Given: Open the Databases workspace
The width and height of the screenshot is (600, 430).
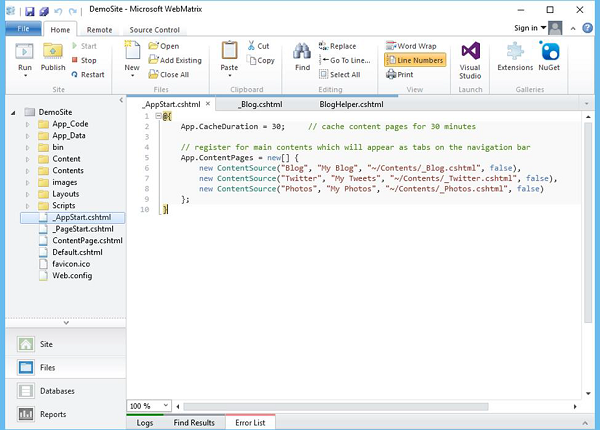Looking at the screenshot, I should (x=57, y=391).
